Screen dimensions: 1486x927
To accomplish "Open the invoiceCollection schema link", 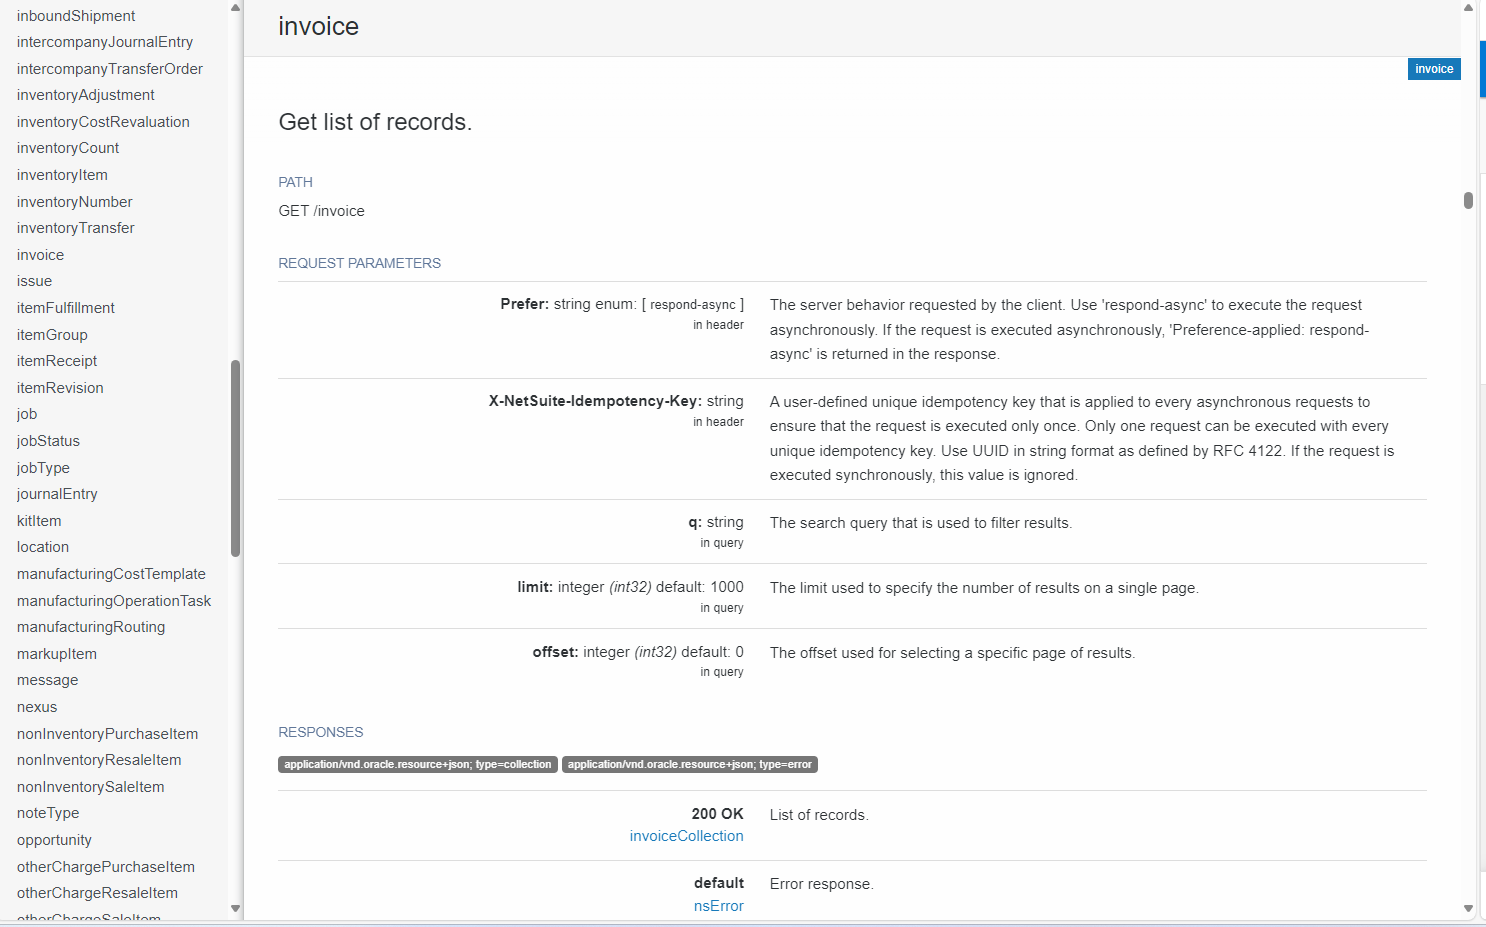I will pos(686,836).
